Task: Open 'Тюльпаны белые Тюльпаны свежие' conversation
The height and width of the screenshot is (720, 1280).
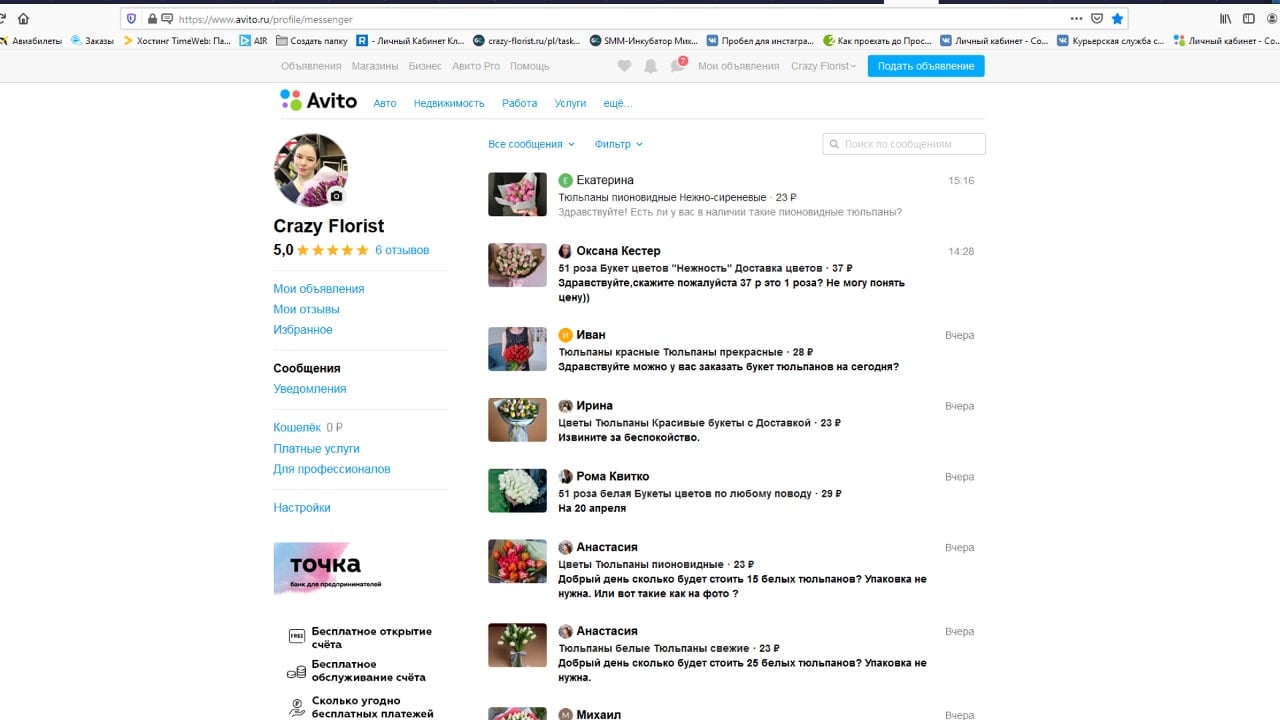Action: pos(731,654)
